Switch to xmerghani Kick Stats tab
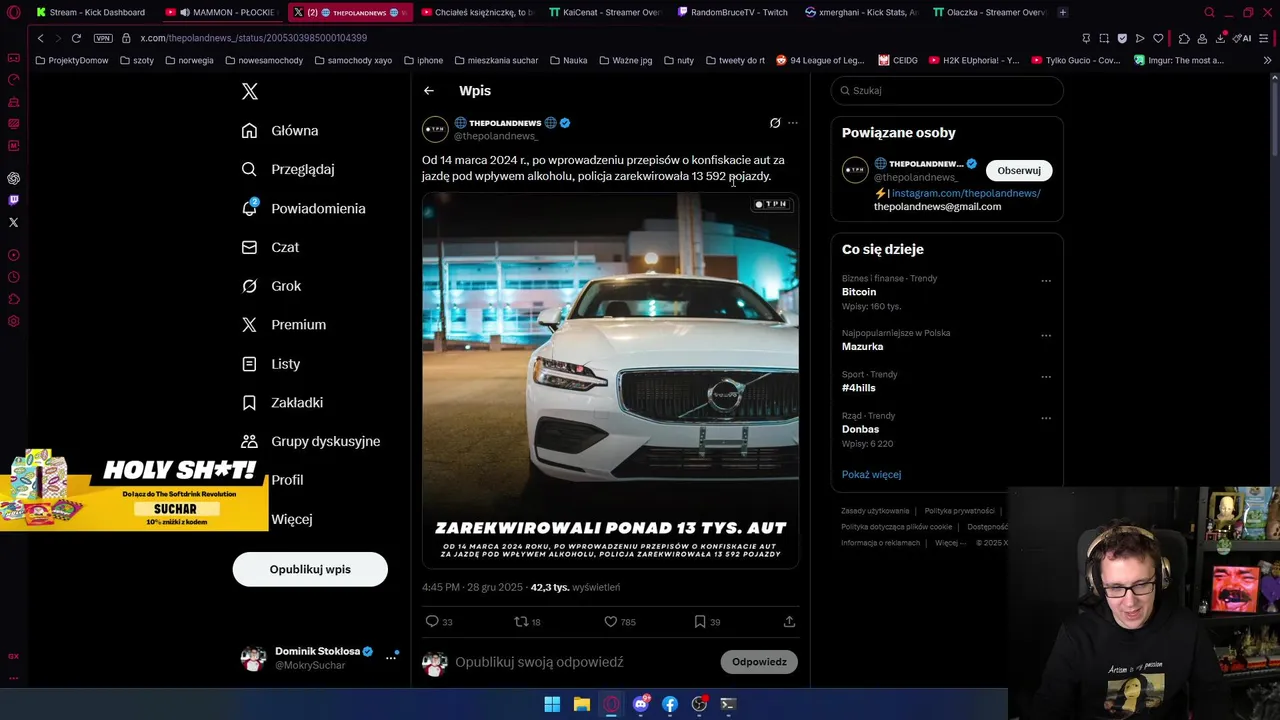This screenshot has width=1280, height=720. click(860, 12)
